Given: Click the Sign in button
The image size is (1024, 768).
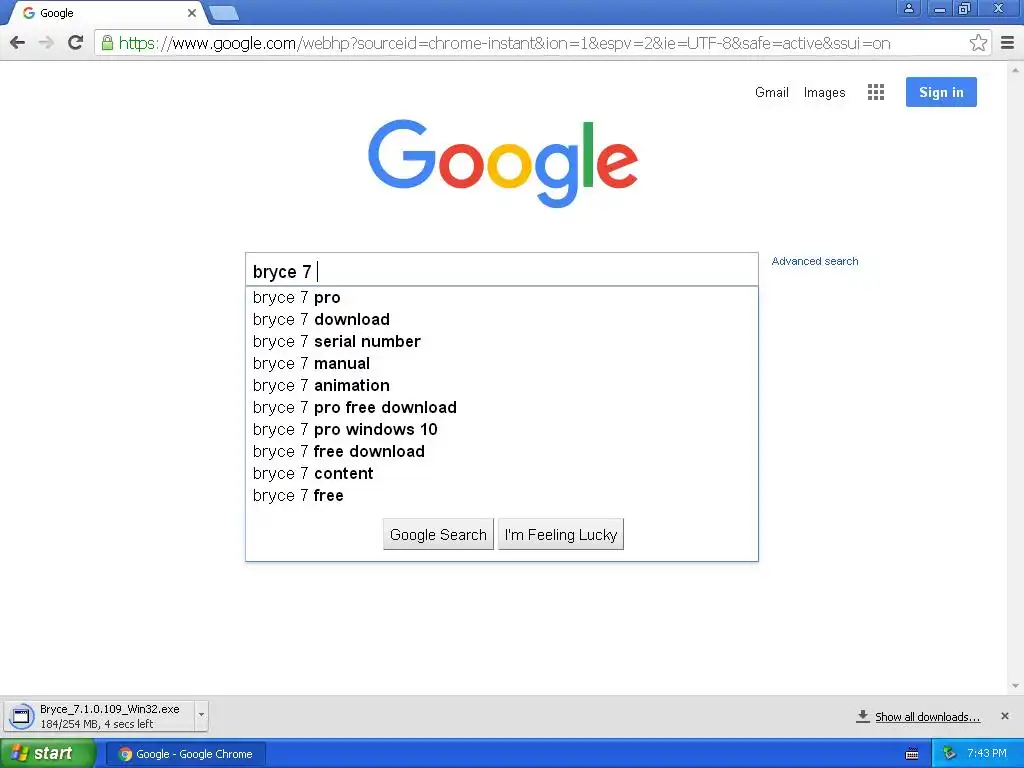Looking at the screenshot, I should coord(941,92).
